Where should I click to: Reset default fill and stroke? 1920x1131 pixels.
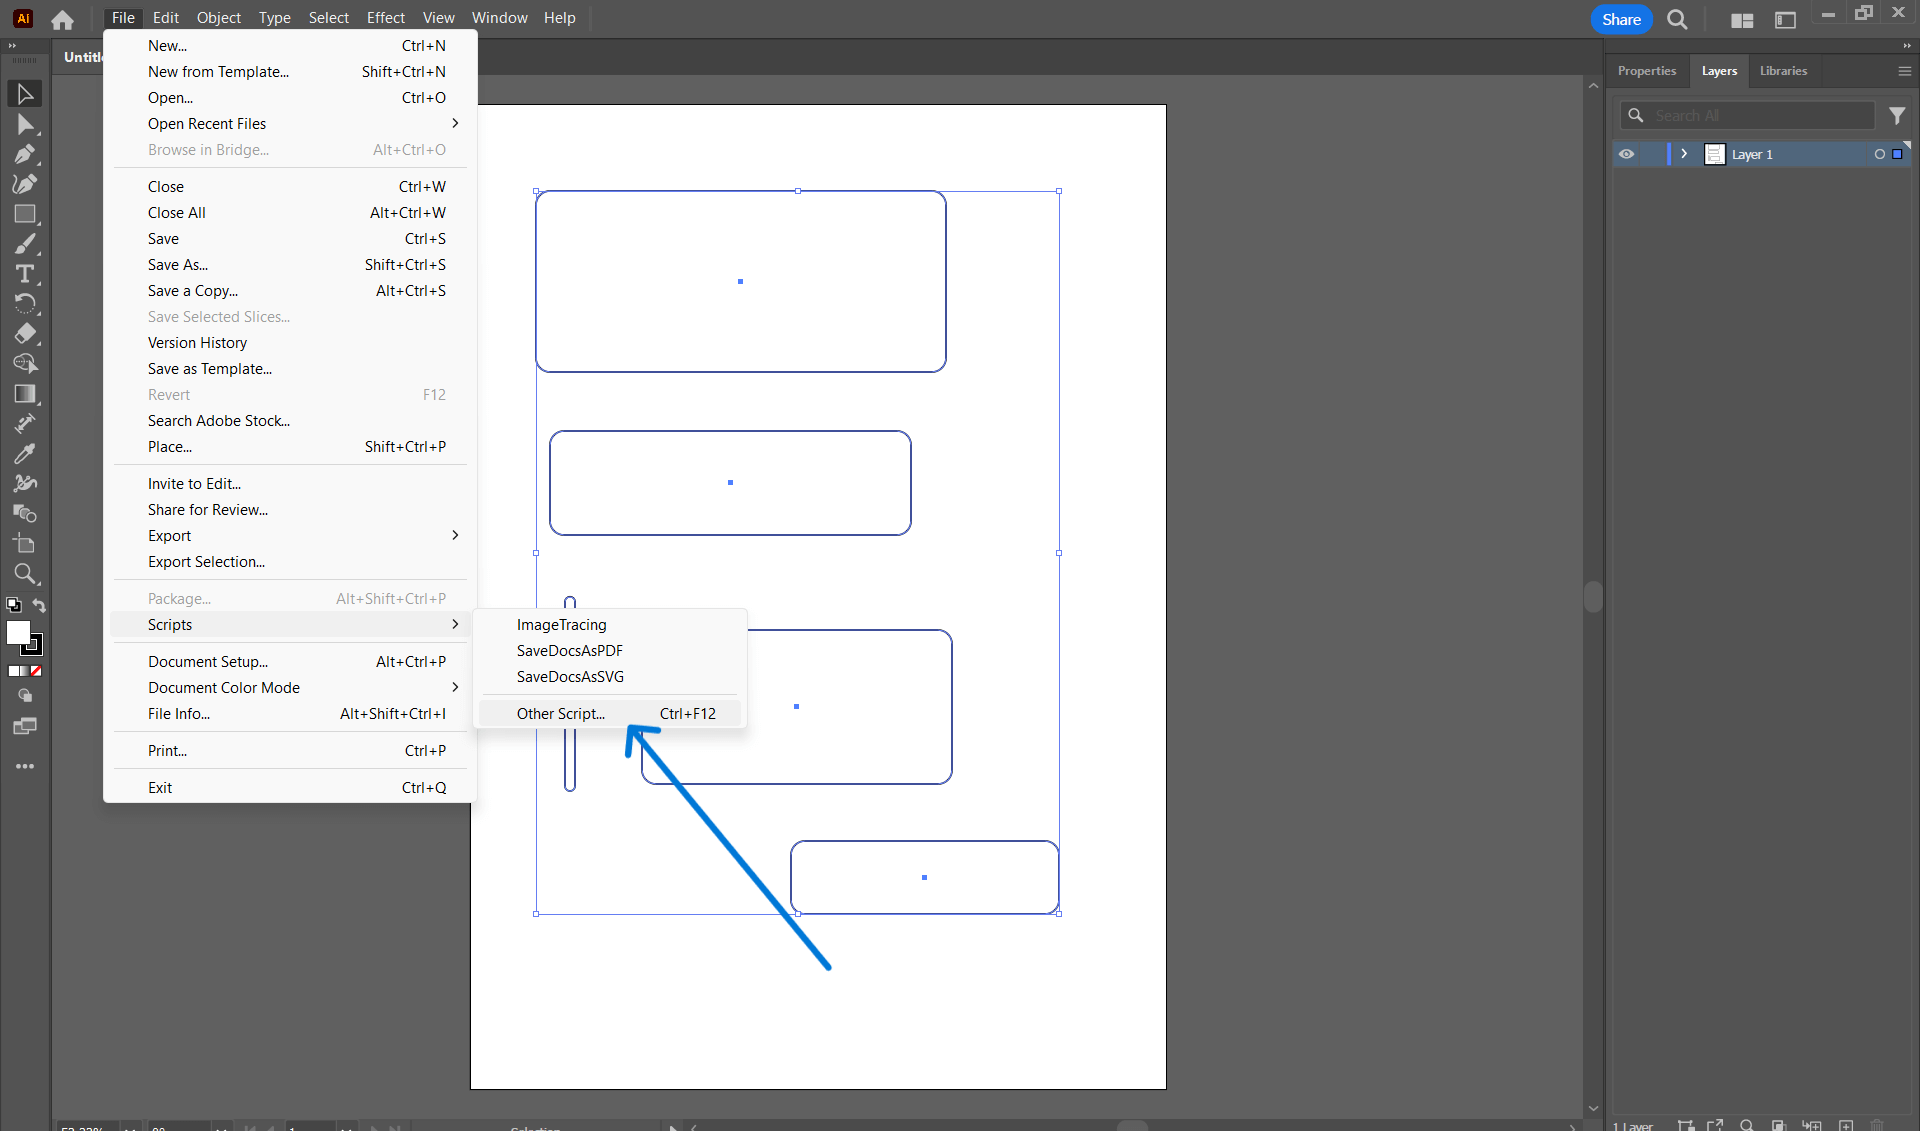pyautogui.click(x=14, y=605)
